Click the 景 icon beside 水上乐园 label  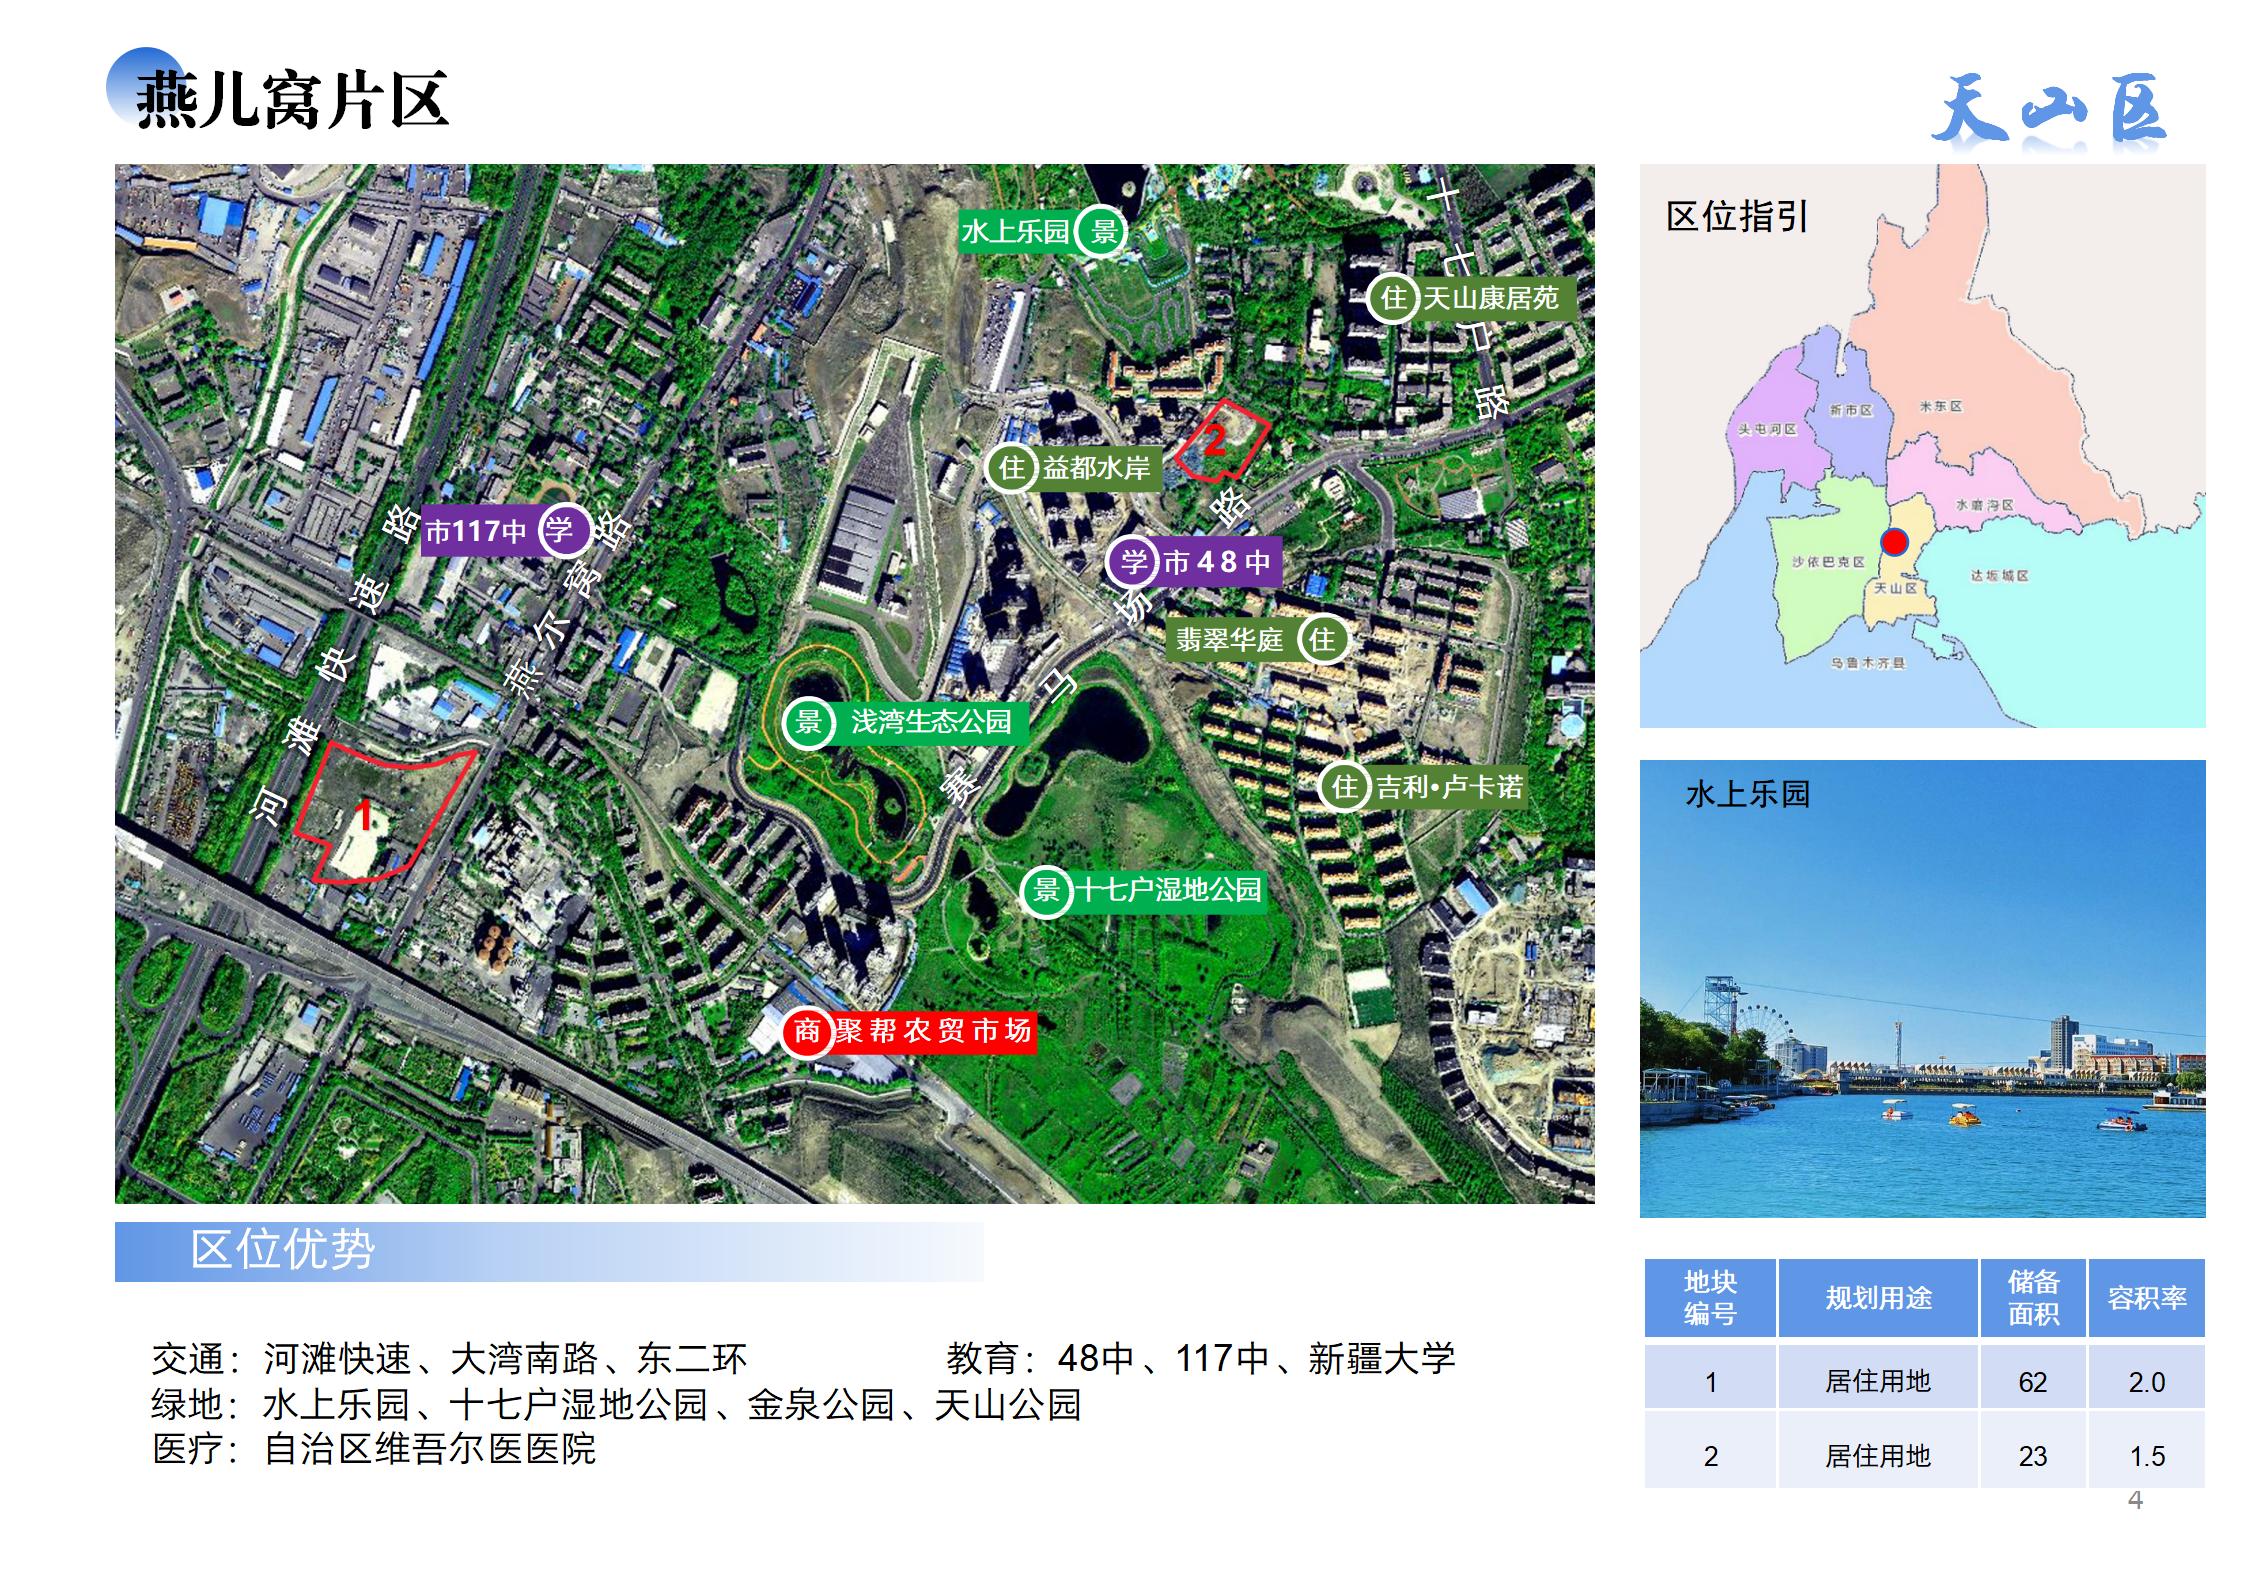[x=1103, y=232]
